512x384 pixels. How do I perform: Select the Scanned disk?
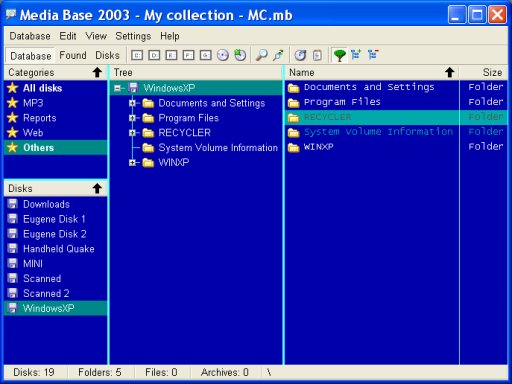click(x=55, y=278)
